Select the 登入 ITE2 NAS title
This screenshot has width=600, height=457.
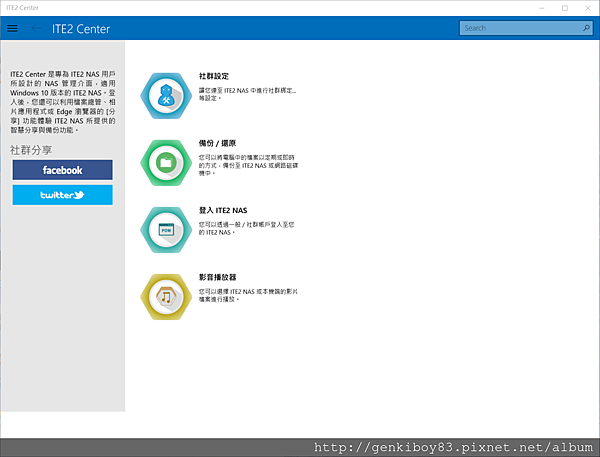tap(223, 210)
